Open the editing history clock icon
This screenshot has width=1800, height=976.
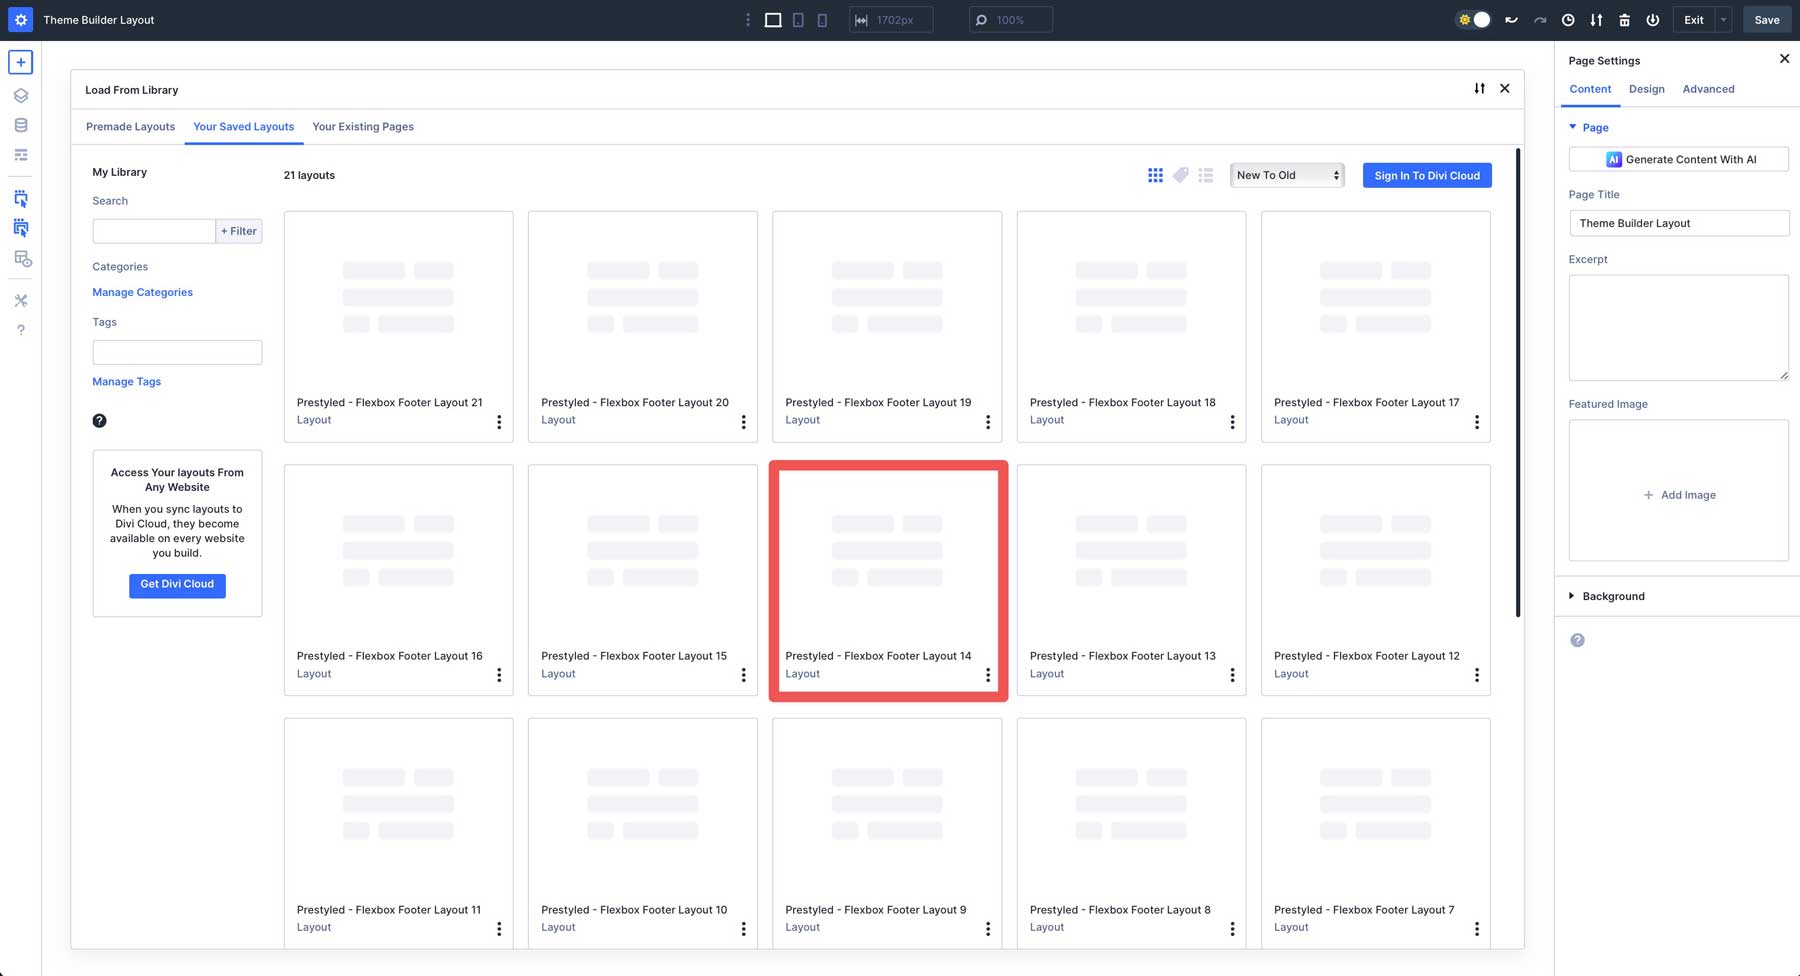pyautogui.click(x=1568, y=20)
